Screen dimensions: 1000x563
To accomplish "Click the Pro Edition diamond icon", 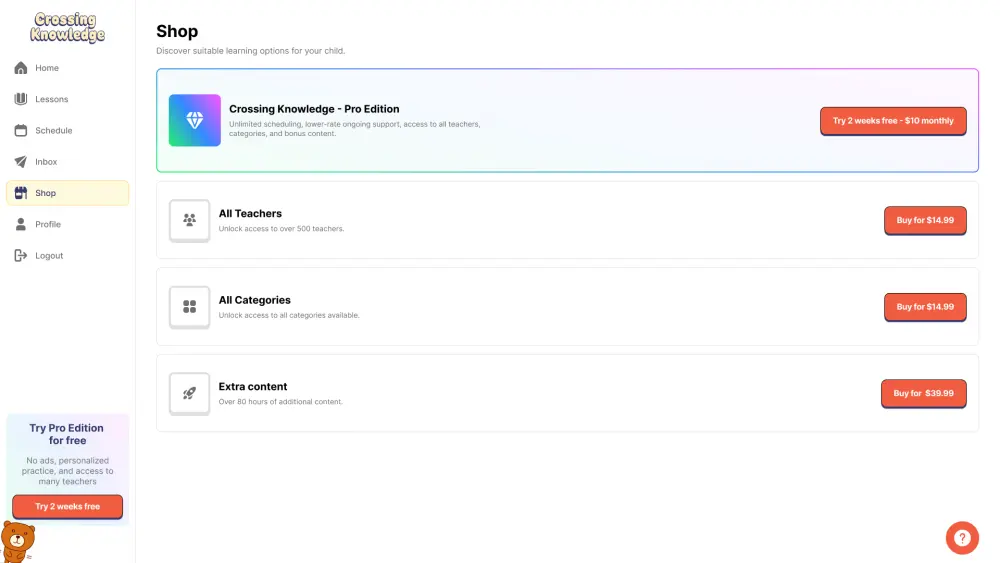I will click(195, 120).
